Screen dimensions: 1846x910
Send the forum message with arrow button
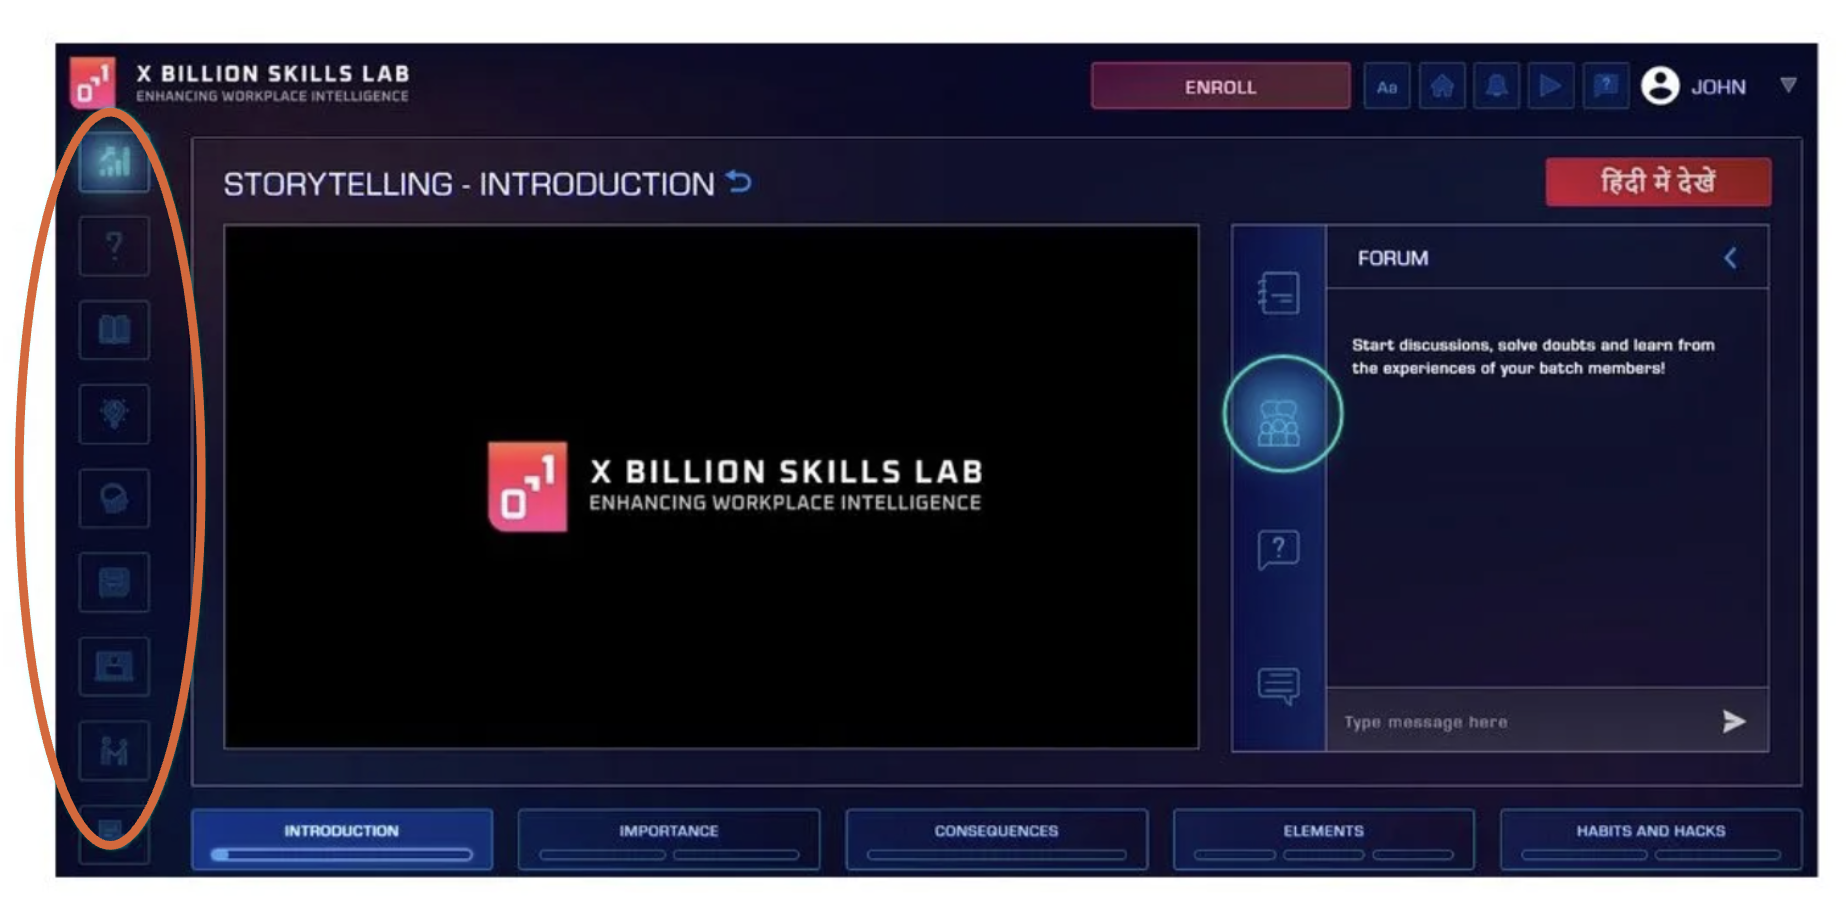(x=1734, y=721)
